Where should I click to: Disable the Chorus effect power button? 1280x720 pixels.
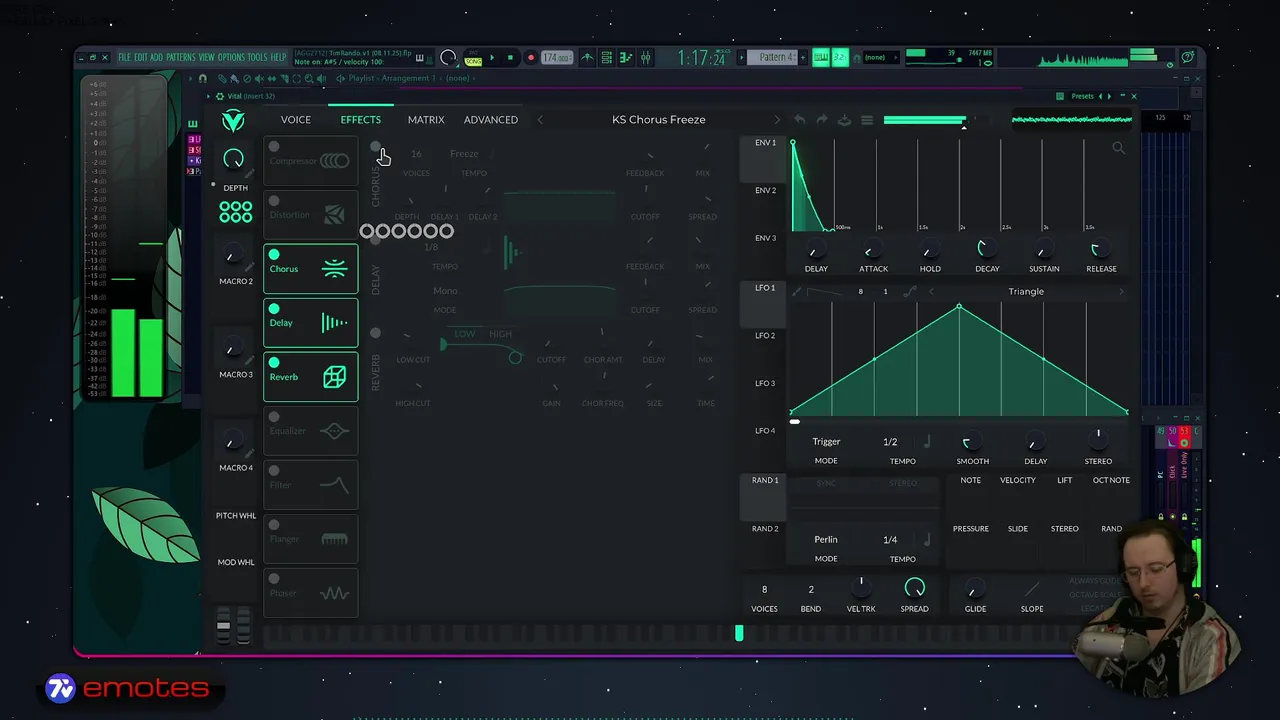274,255
